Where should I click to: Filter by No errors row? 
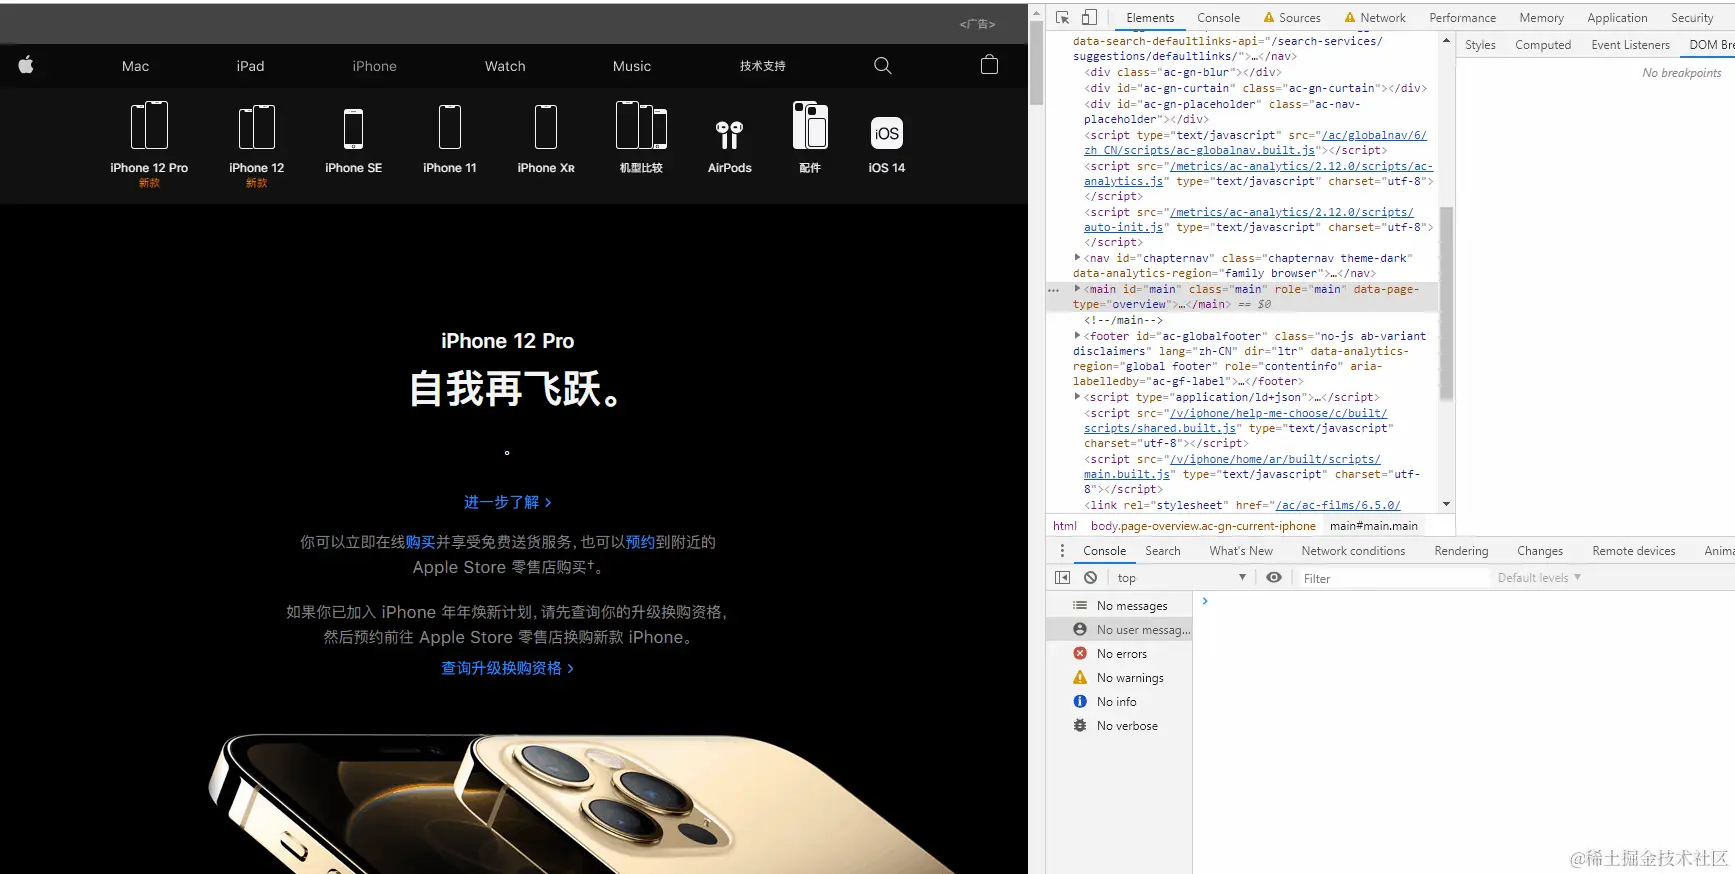pyautogui.click(x=1119, y=654)
